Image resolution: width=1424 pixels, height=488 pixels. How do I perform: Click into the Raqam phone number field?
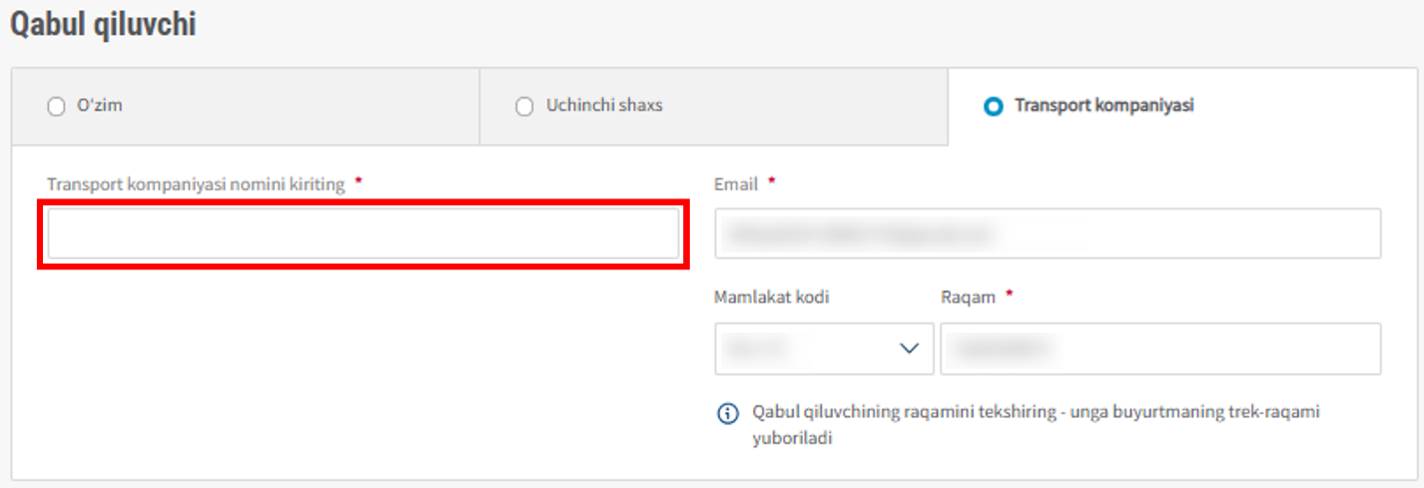tap(1160, 349)
